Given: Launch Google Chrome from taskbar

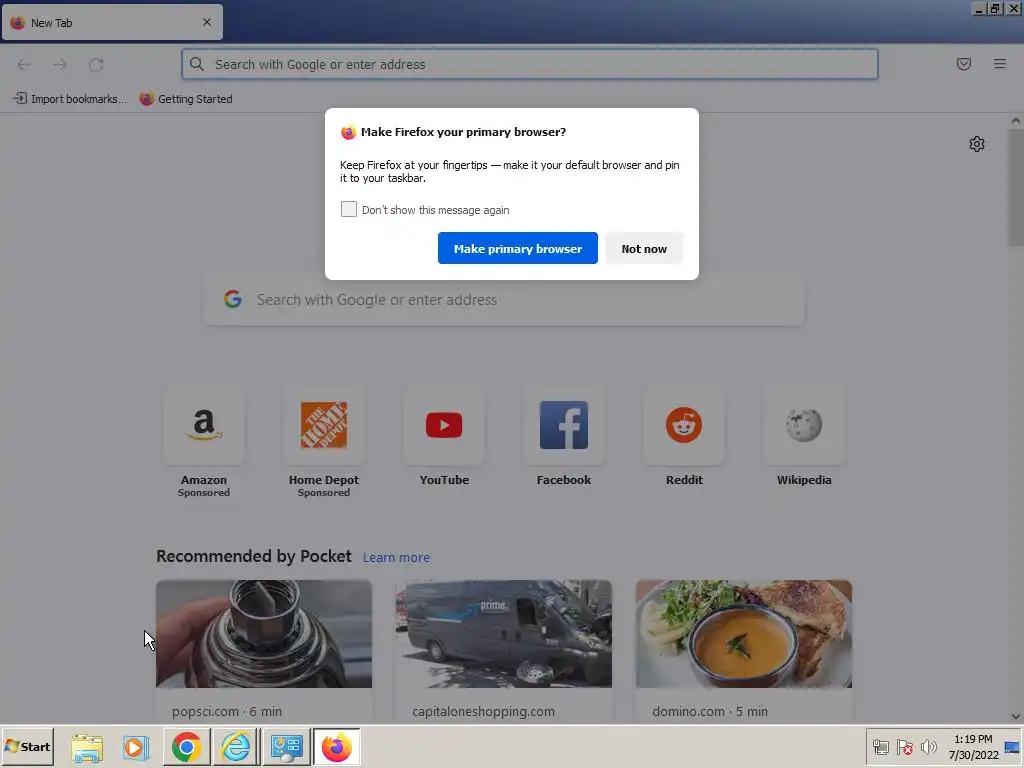Looking at the screenshot, I should pyautogui.click(x=186, y=747).
